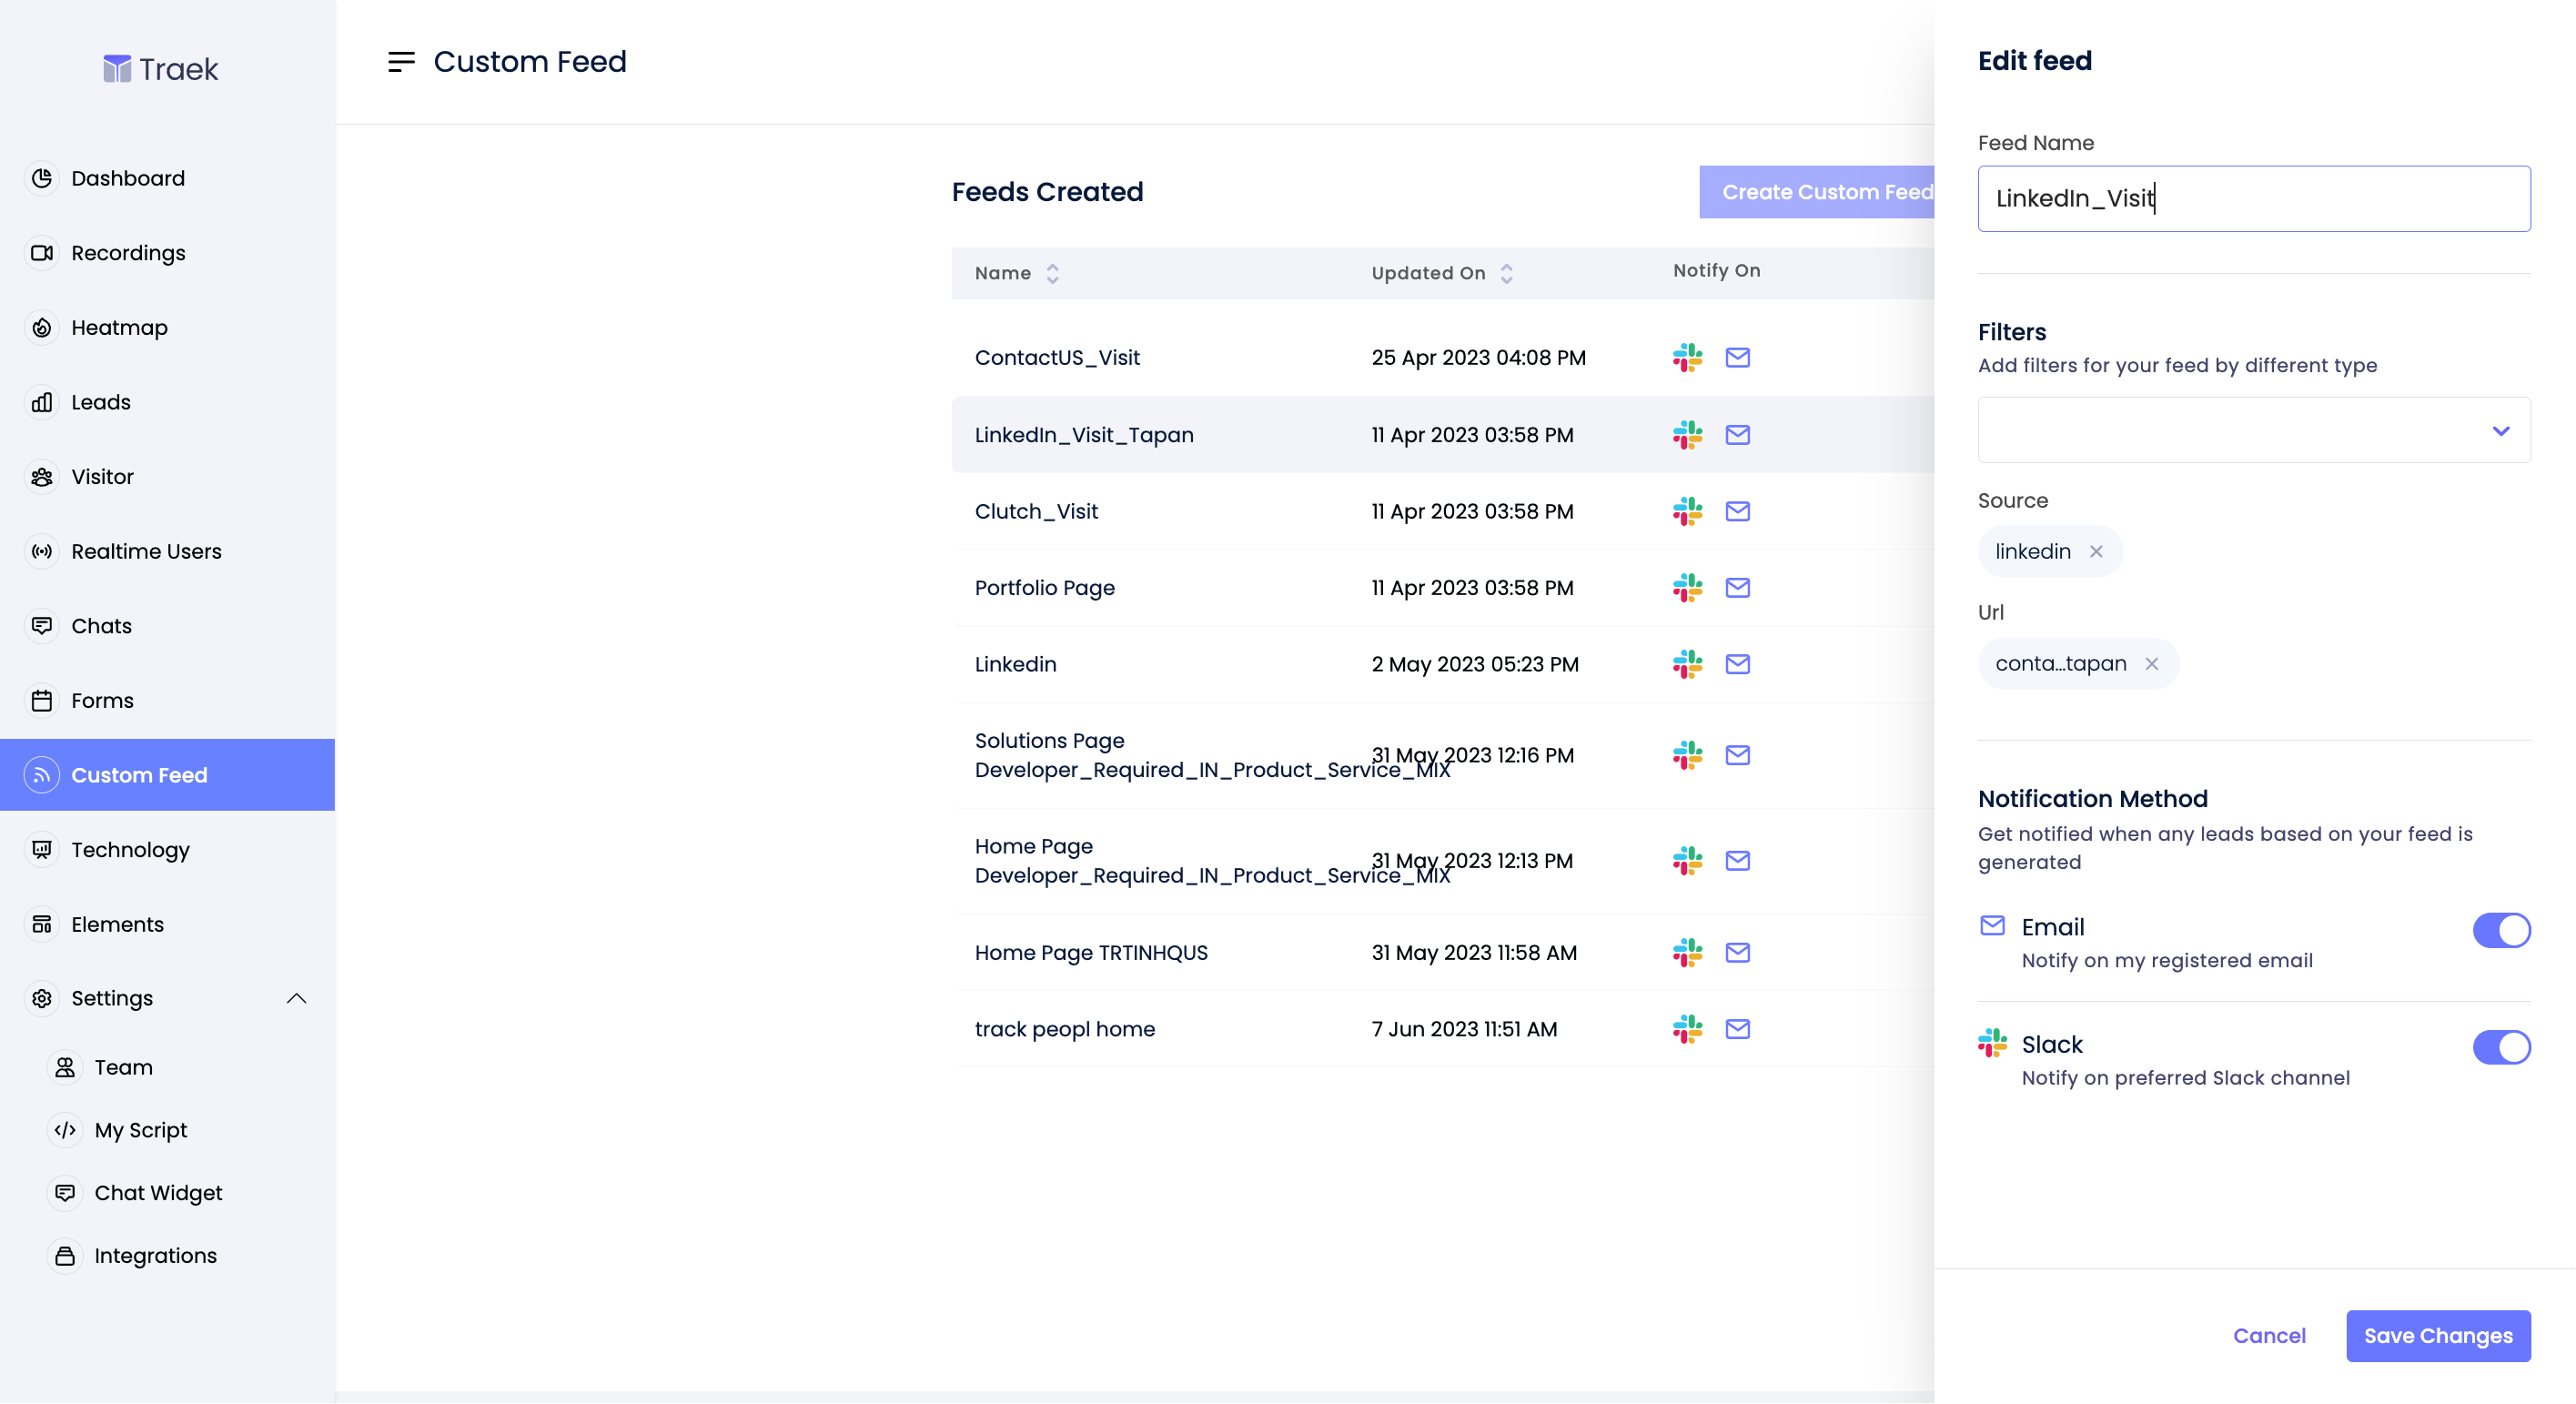The width and height of the screenshot is (2576, 1404).
Task: Click the Realtime Users broadcast icon
Action: [42, 551]
